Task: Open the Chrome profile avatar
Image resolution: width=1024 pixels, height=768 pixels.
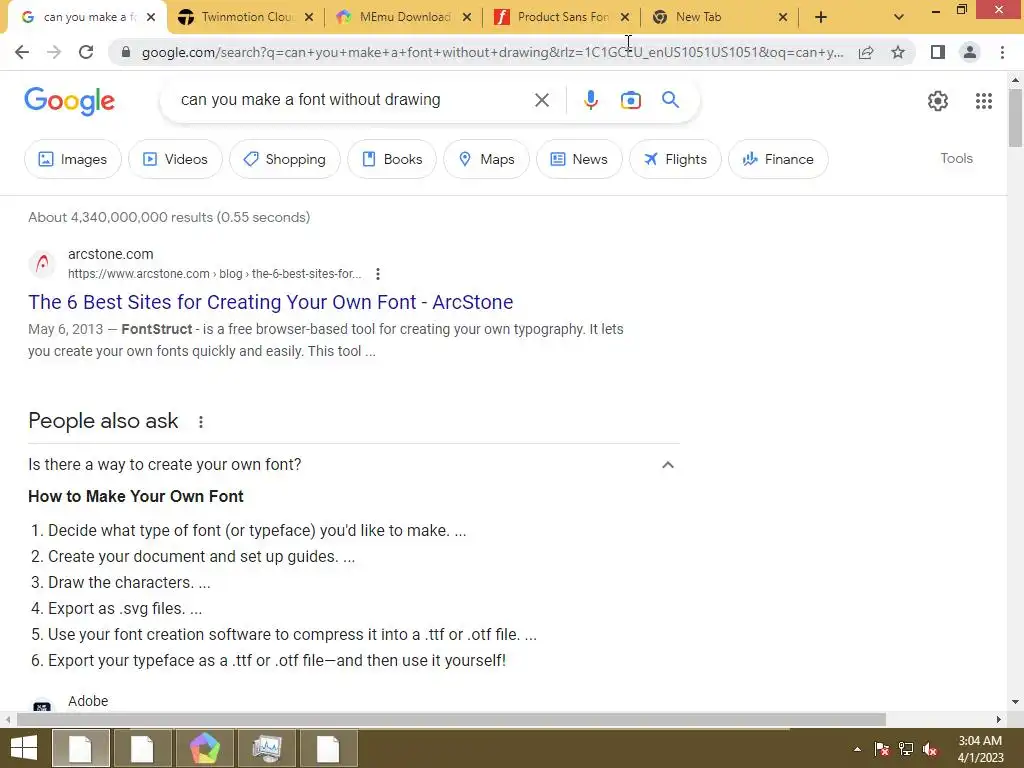Action: point(970,52)
